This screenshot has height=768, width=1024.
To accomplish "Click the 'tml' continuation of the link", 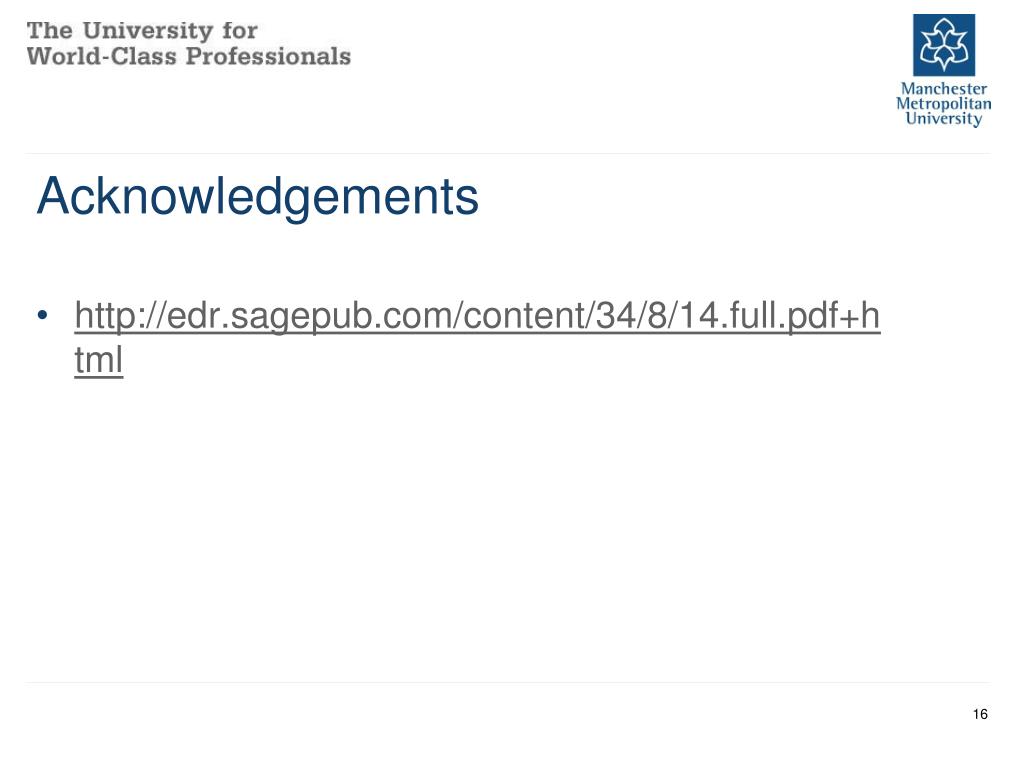I will pyautogui.click(x=99, y=359).
